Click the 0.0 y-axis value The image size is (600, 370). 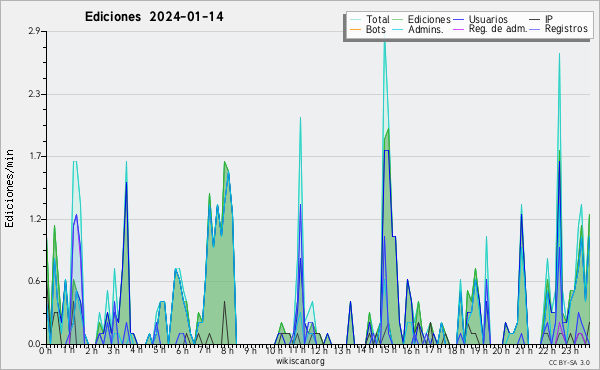[x=34, y=344]
